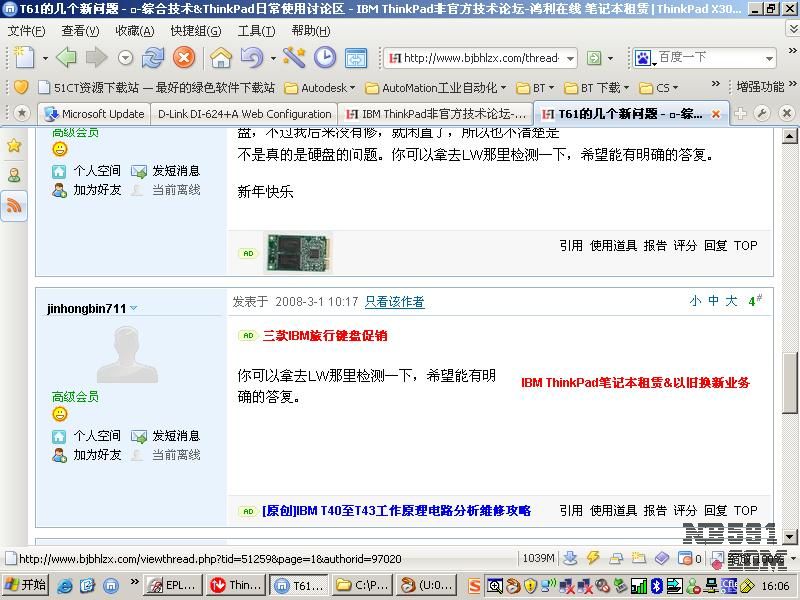Expand the address bar URL dropdown
This screenshot has width=800, height=600.
tap(569, 58)
